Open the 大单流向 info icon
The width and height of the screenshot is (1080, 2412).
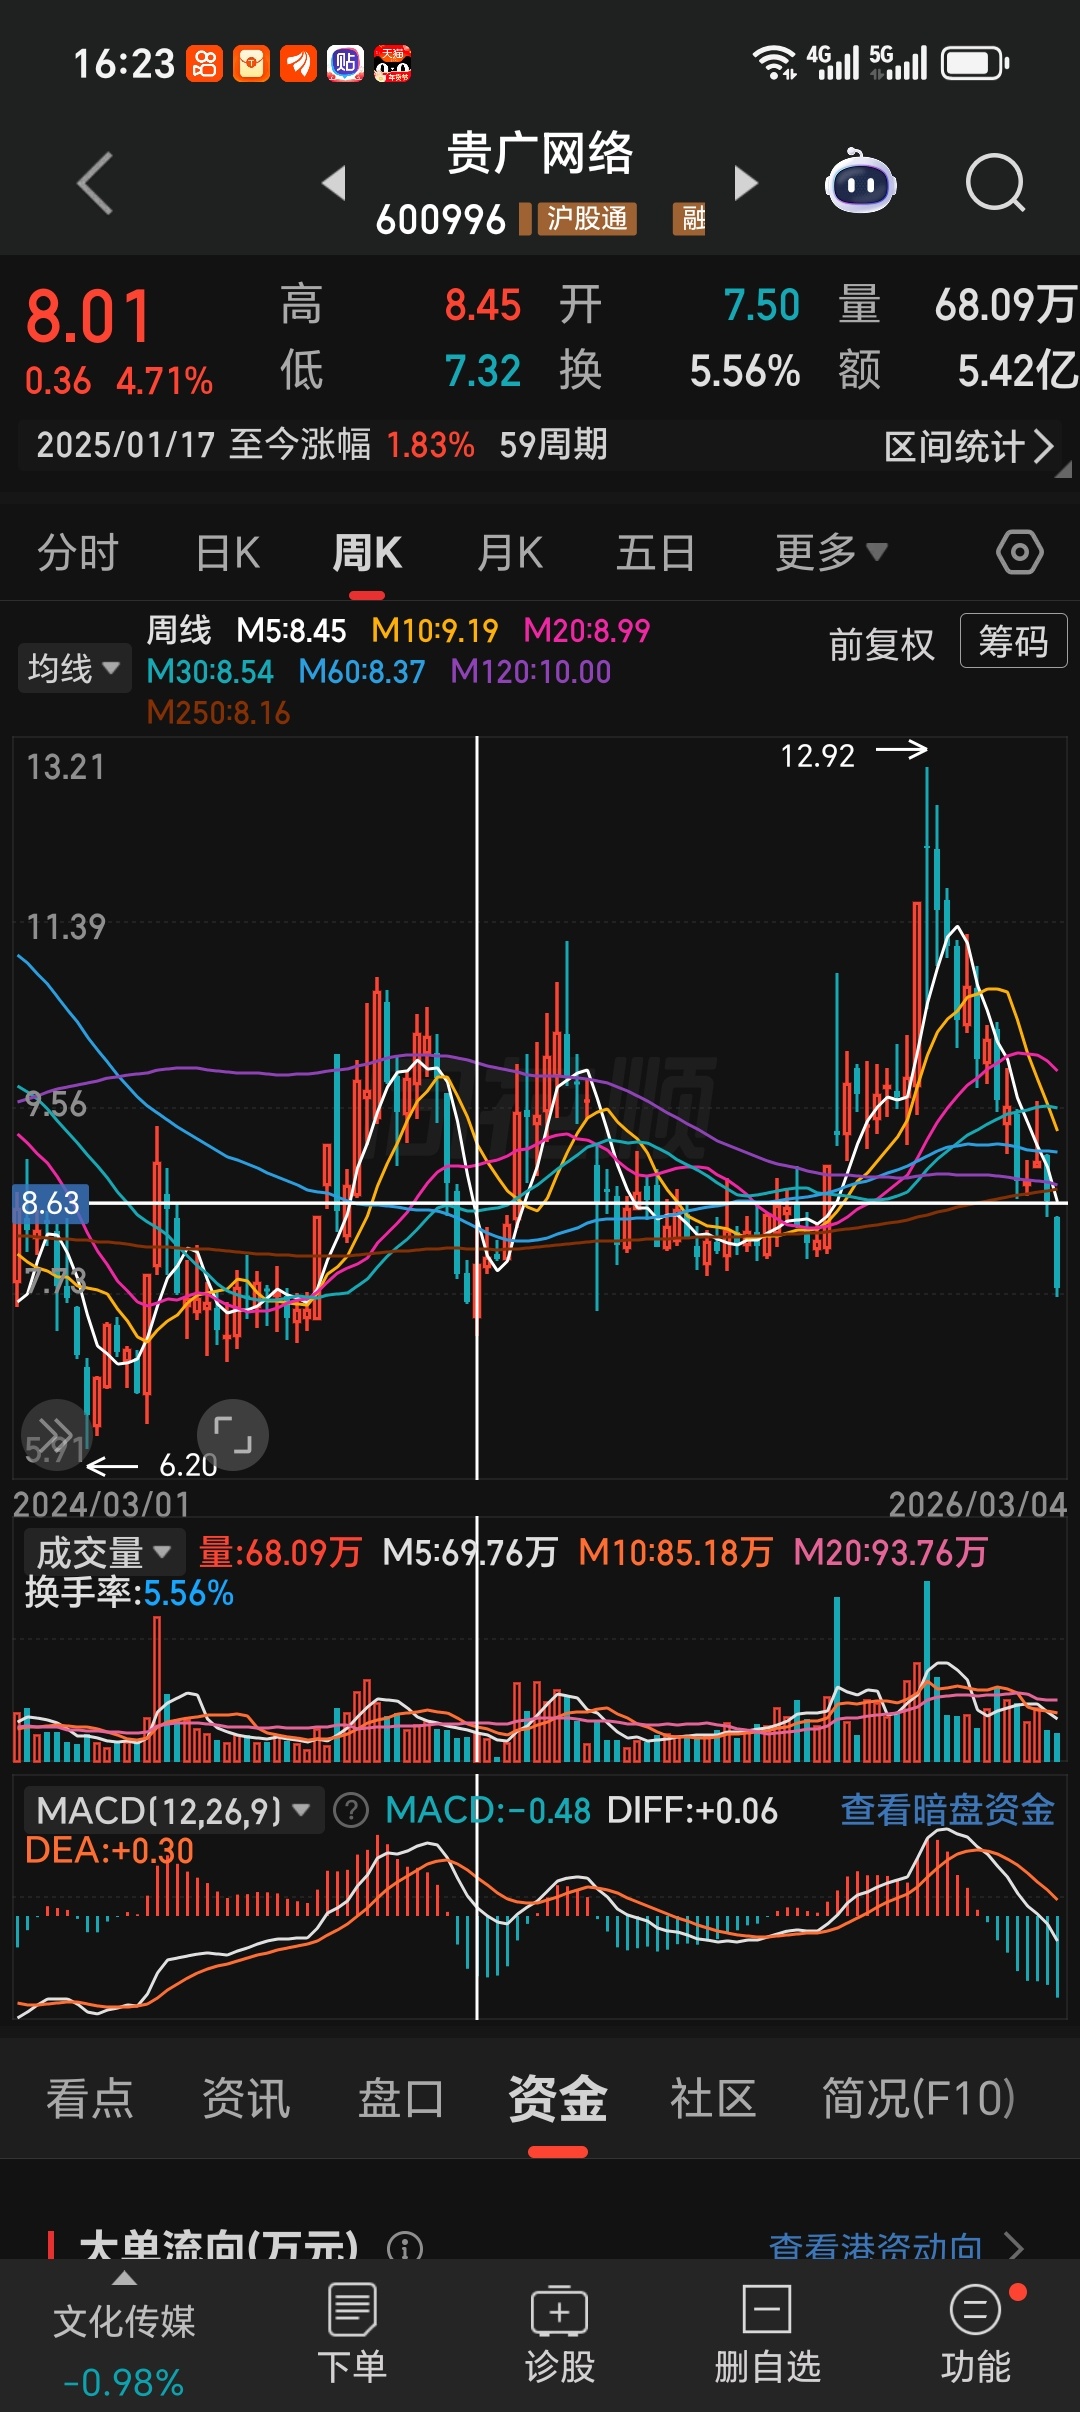(x=405, y=2247)
